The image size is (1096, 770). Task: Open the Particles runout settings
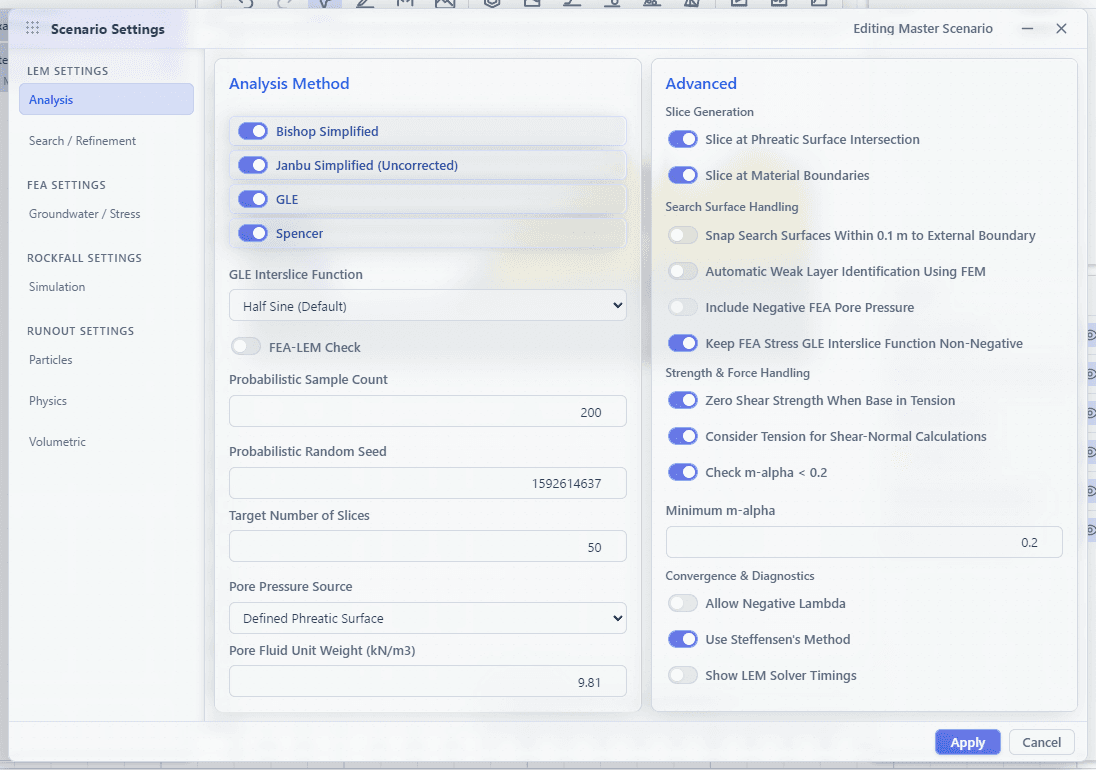click(x=50, y=360)
